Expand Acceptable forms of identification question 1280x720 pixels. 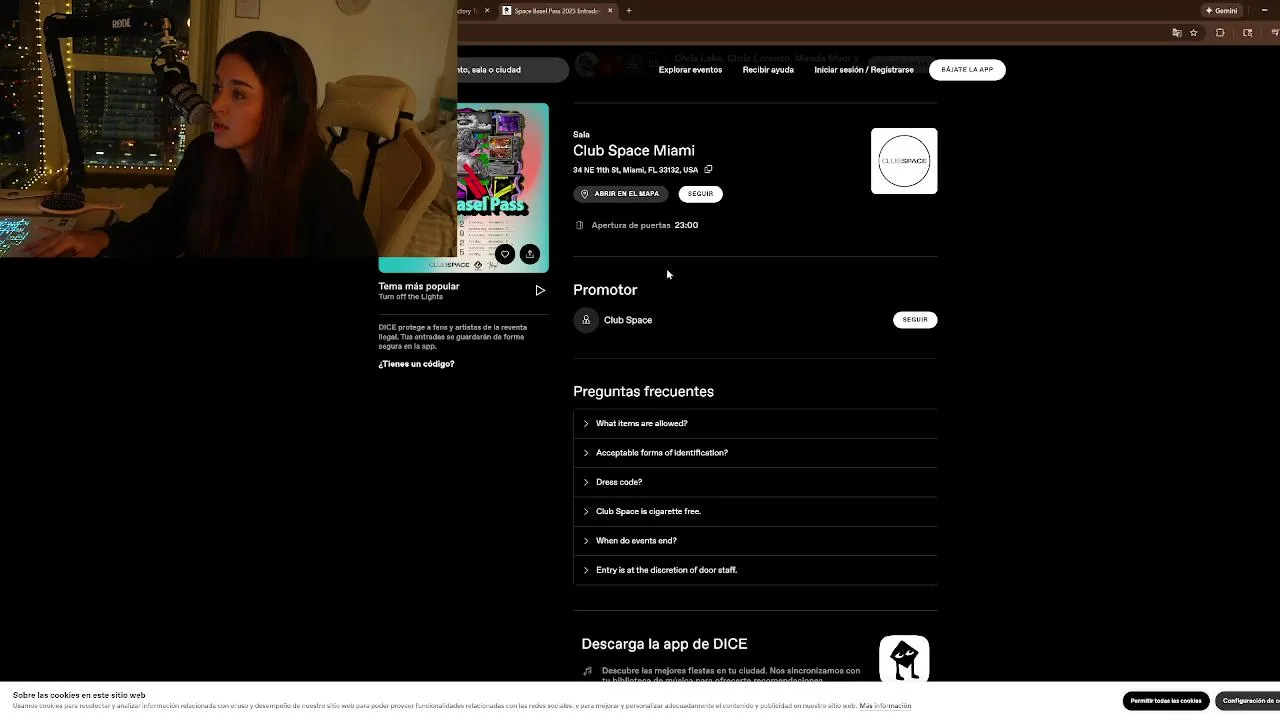coord(755,453)
